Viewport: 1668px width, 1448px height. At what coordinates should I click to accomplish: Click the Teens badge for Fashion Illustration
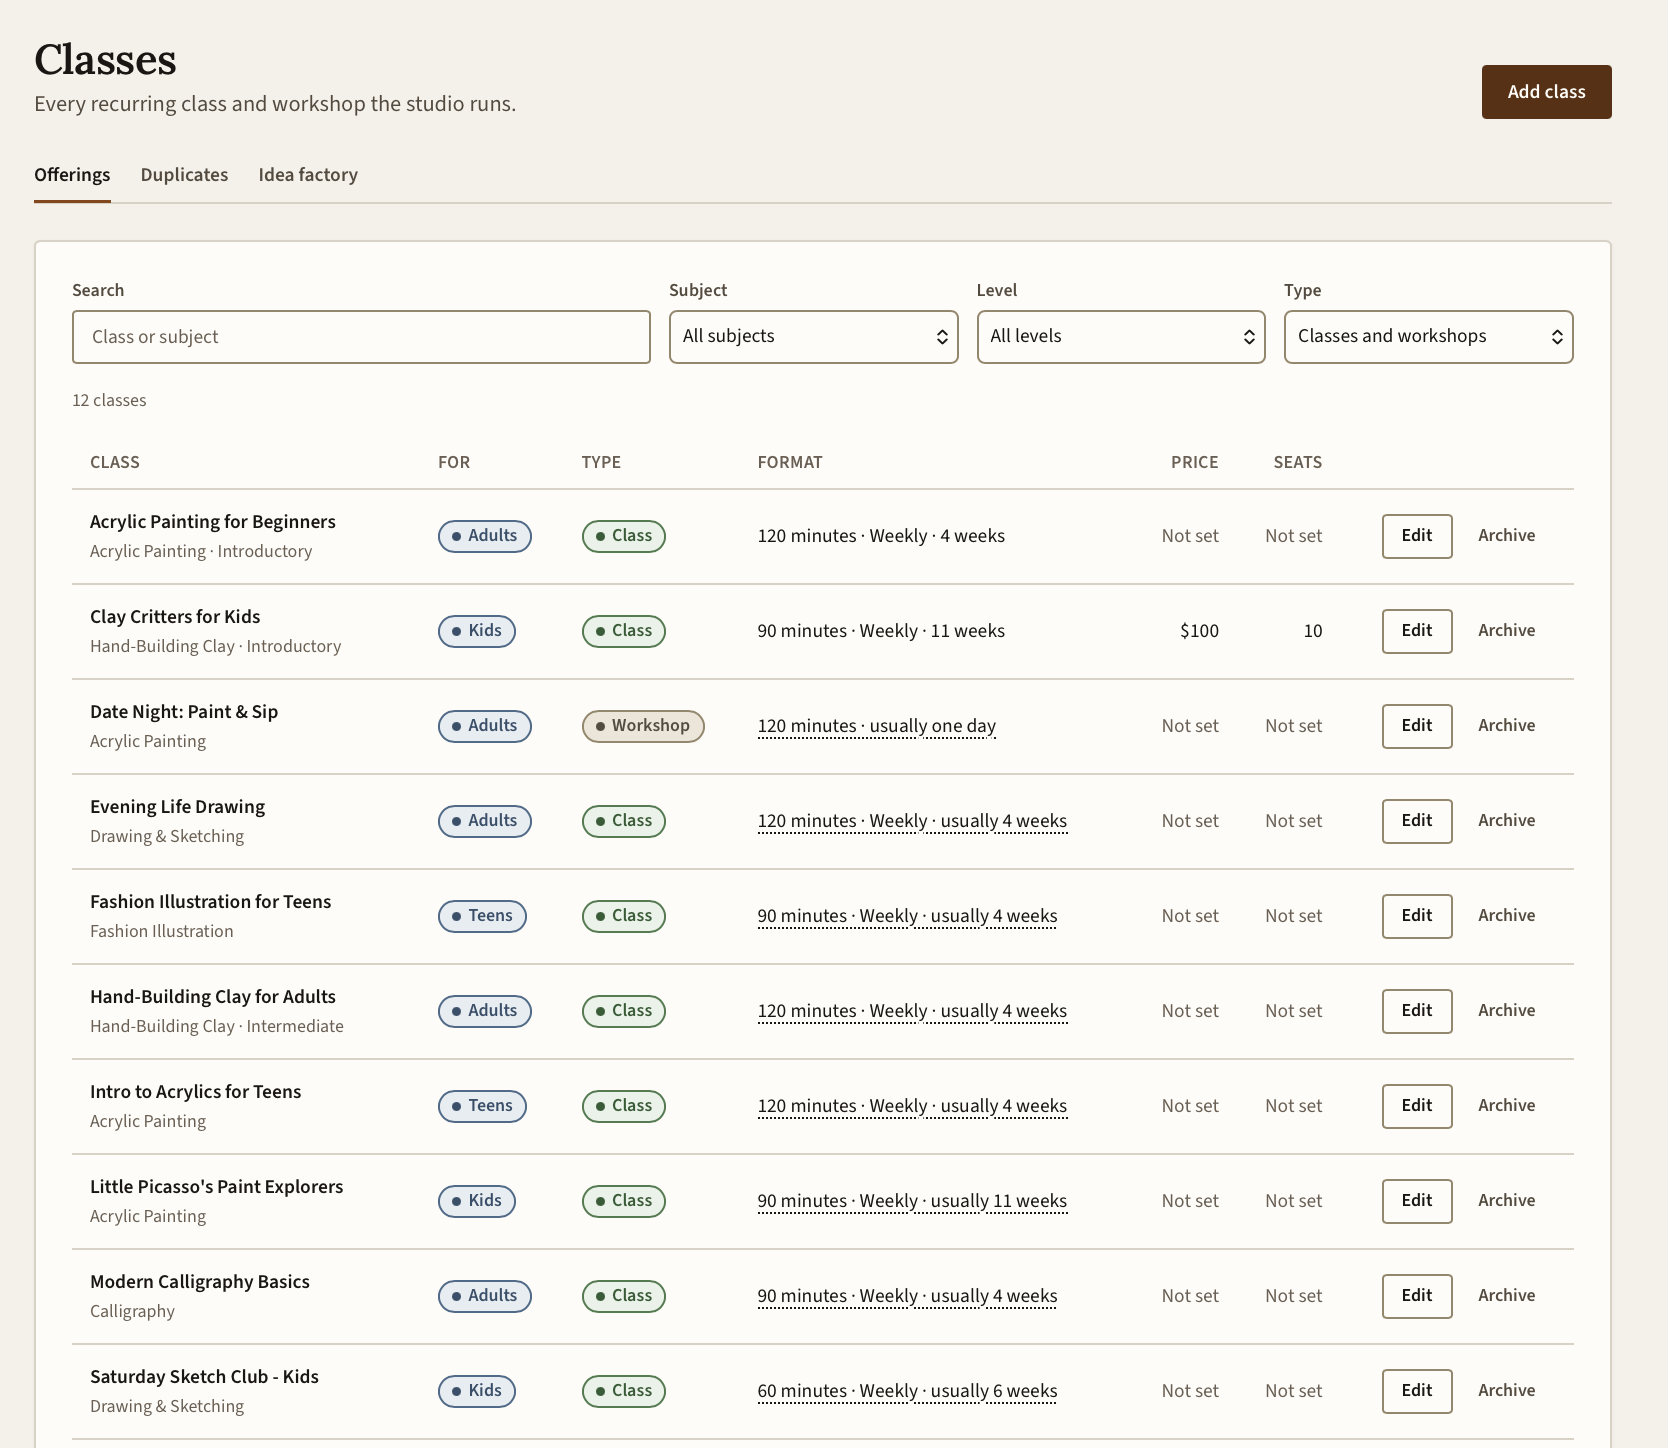(x=482, y=916)
